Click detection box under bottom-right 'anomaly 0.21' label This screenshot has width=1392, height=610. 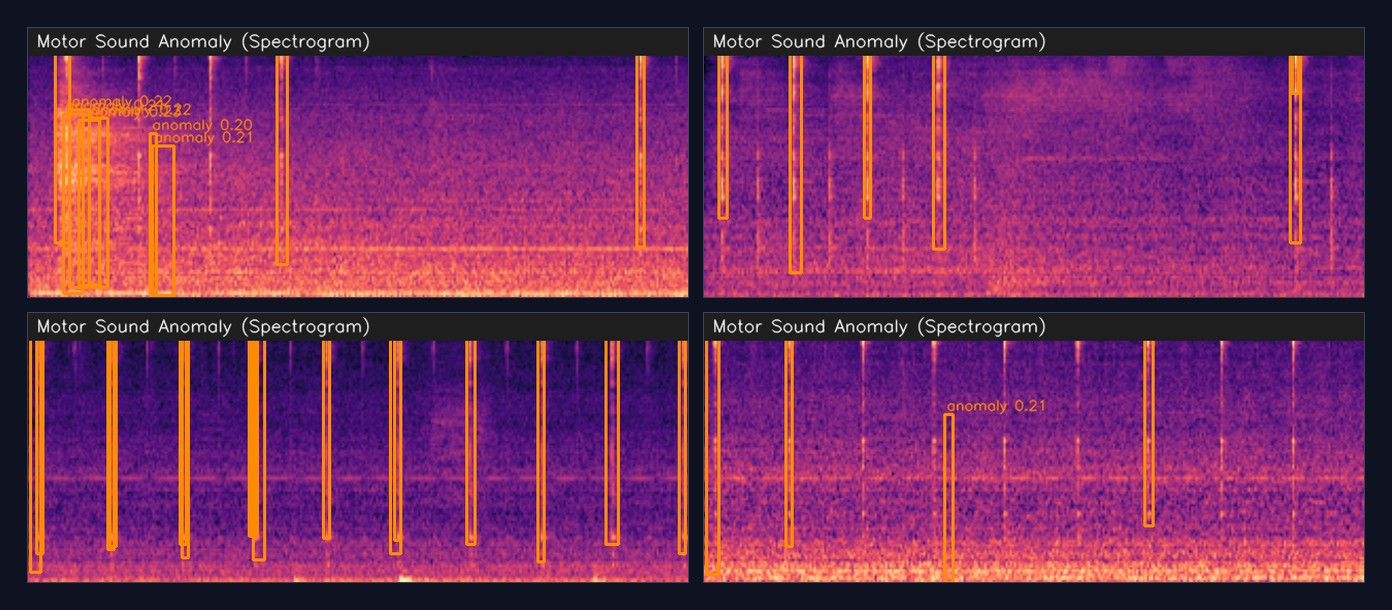tap(949, 497)
